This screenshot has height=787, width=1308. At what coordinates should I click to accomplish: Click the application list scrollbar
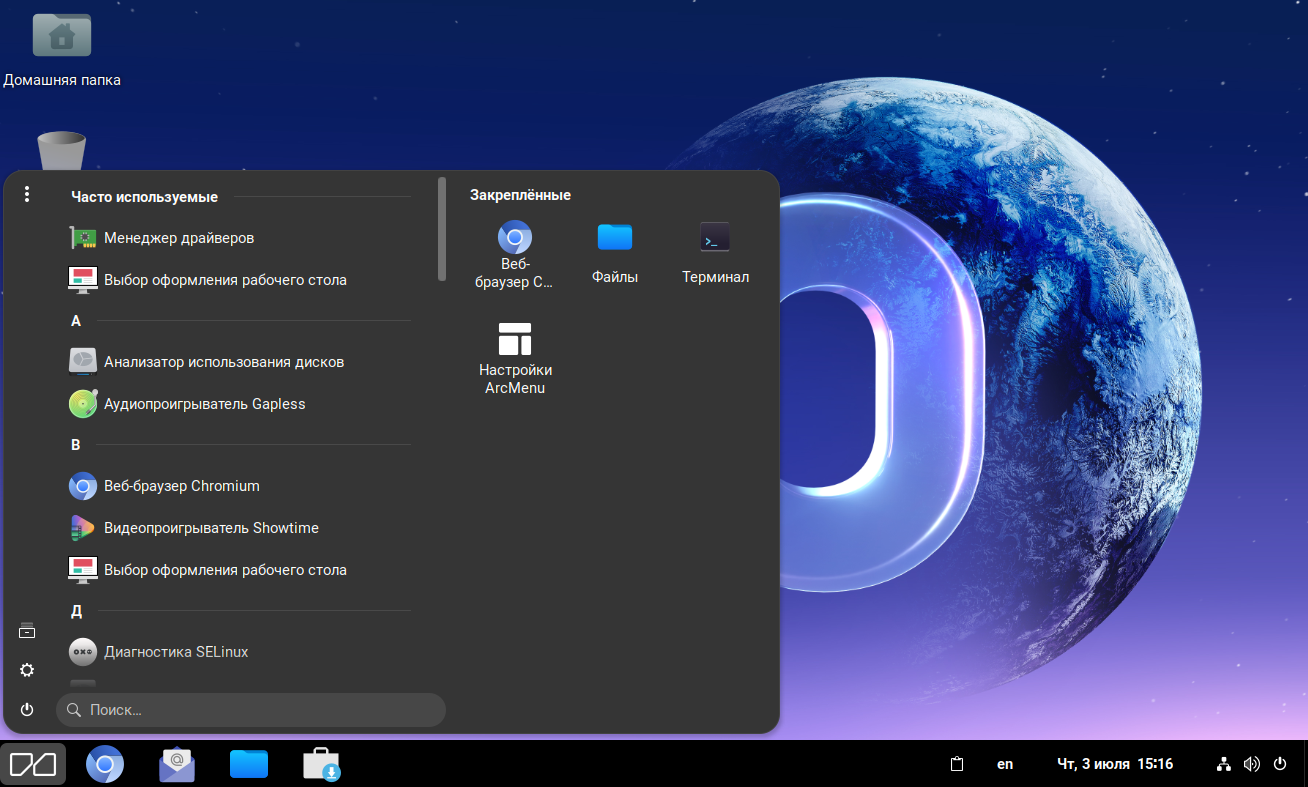pyautogui.click(x=442, y=230)
